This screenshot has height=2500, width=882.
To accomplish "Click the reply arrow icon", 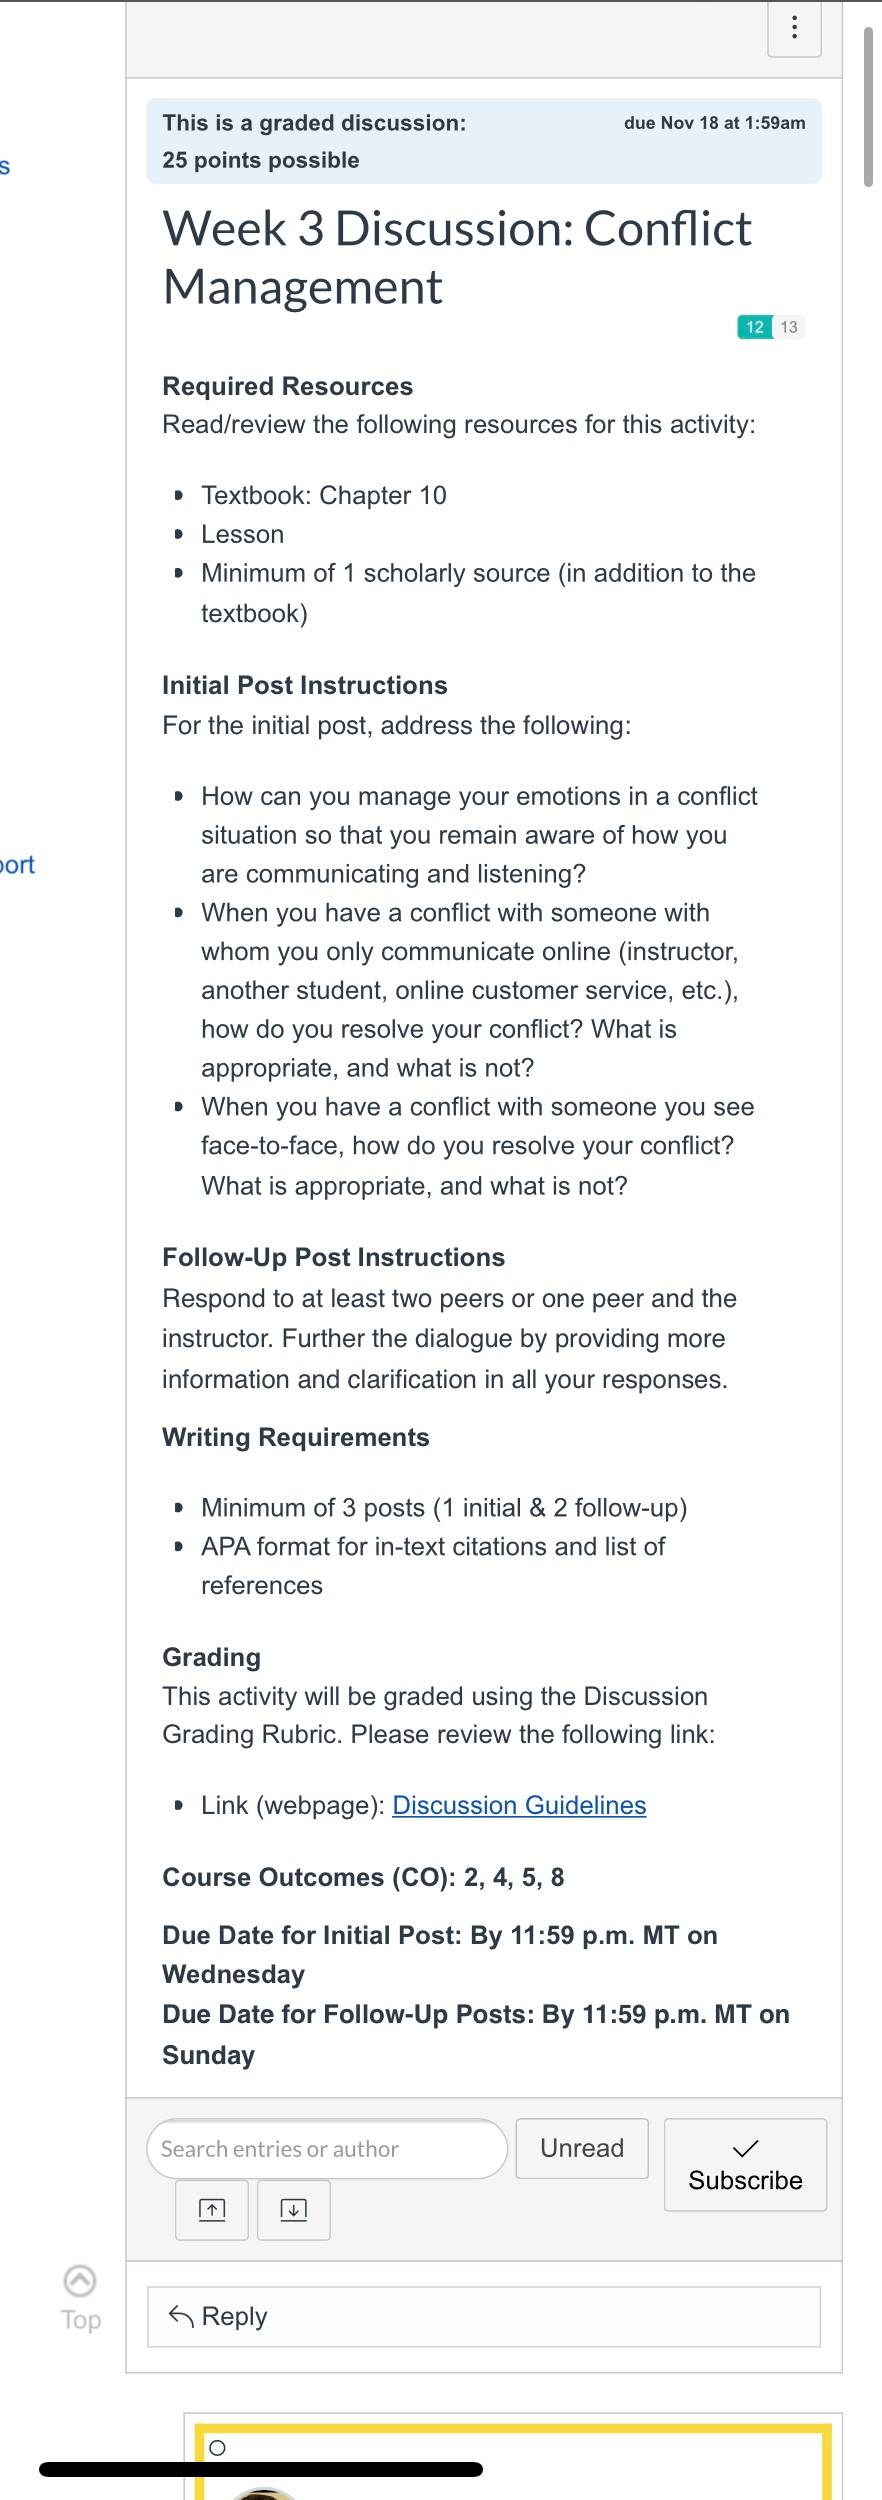I will tap(181, 2316).
